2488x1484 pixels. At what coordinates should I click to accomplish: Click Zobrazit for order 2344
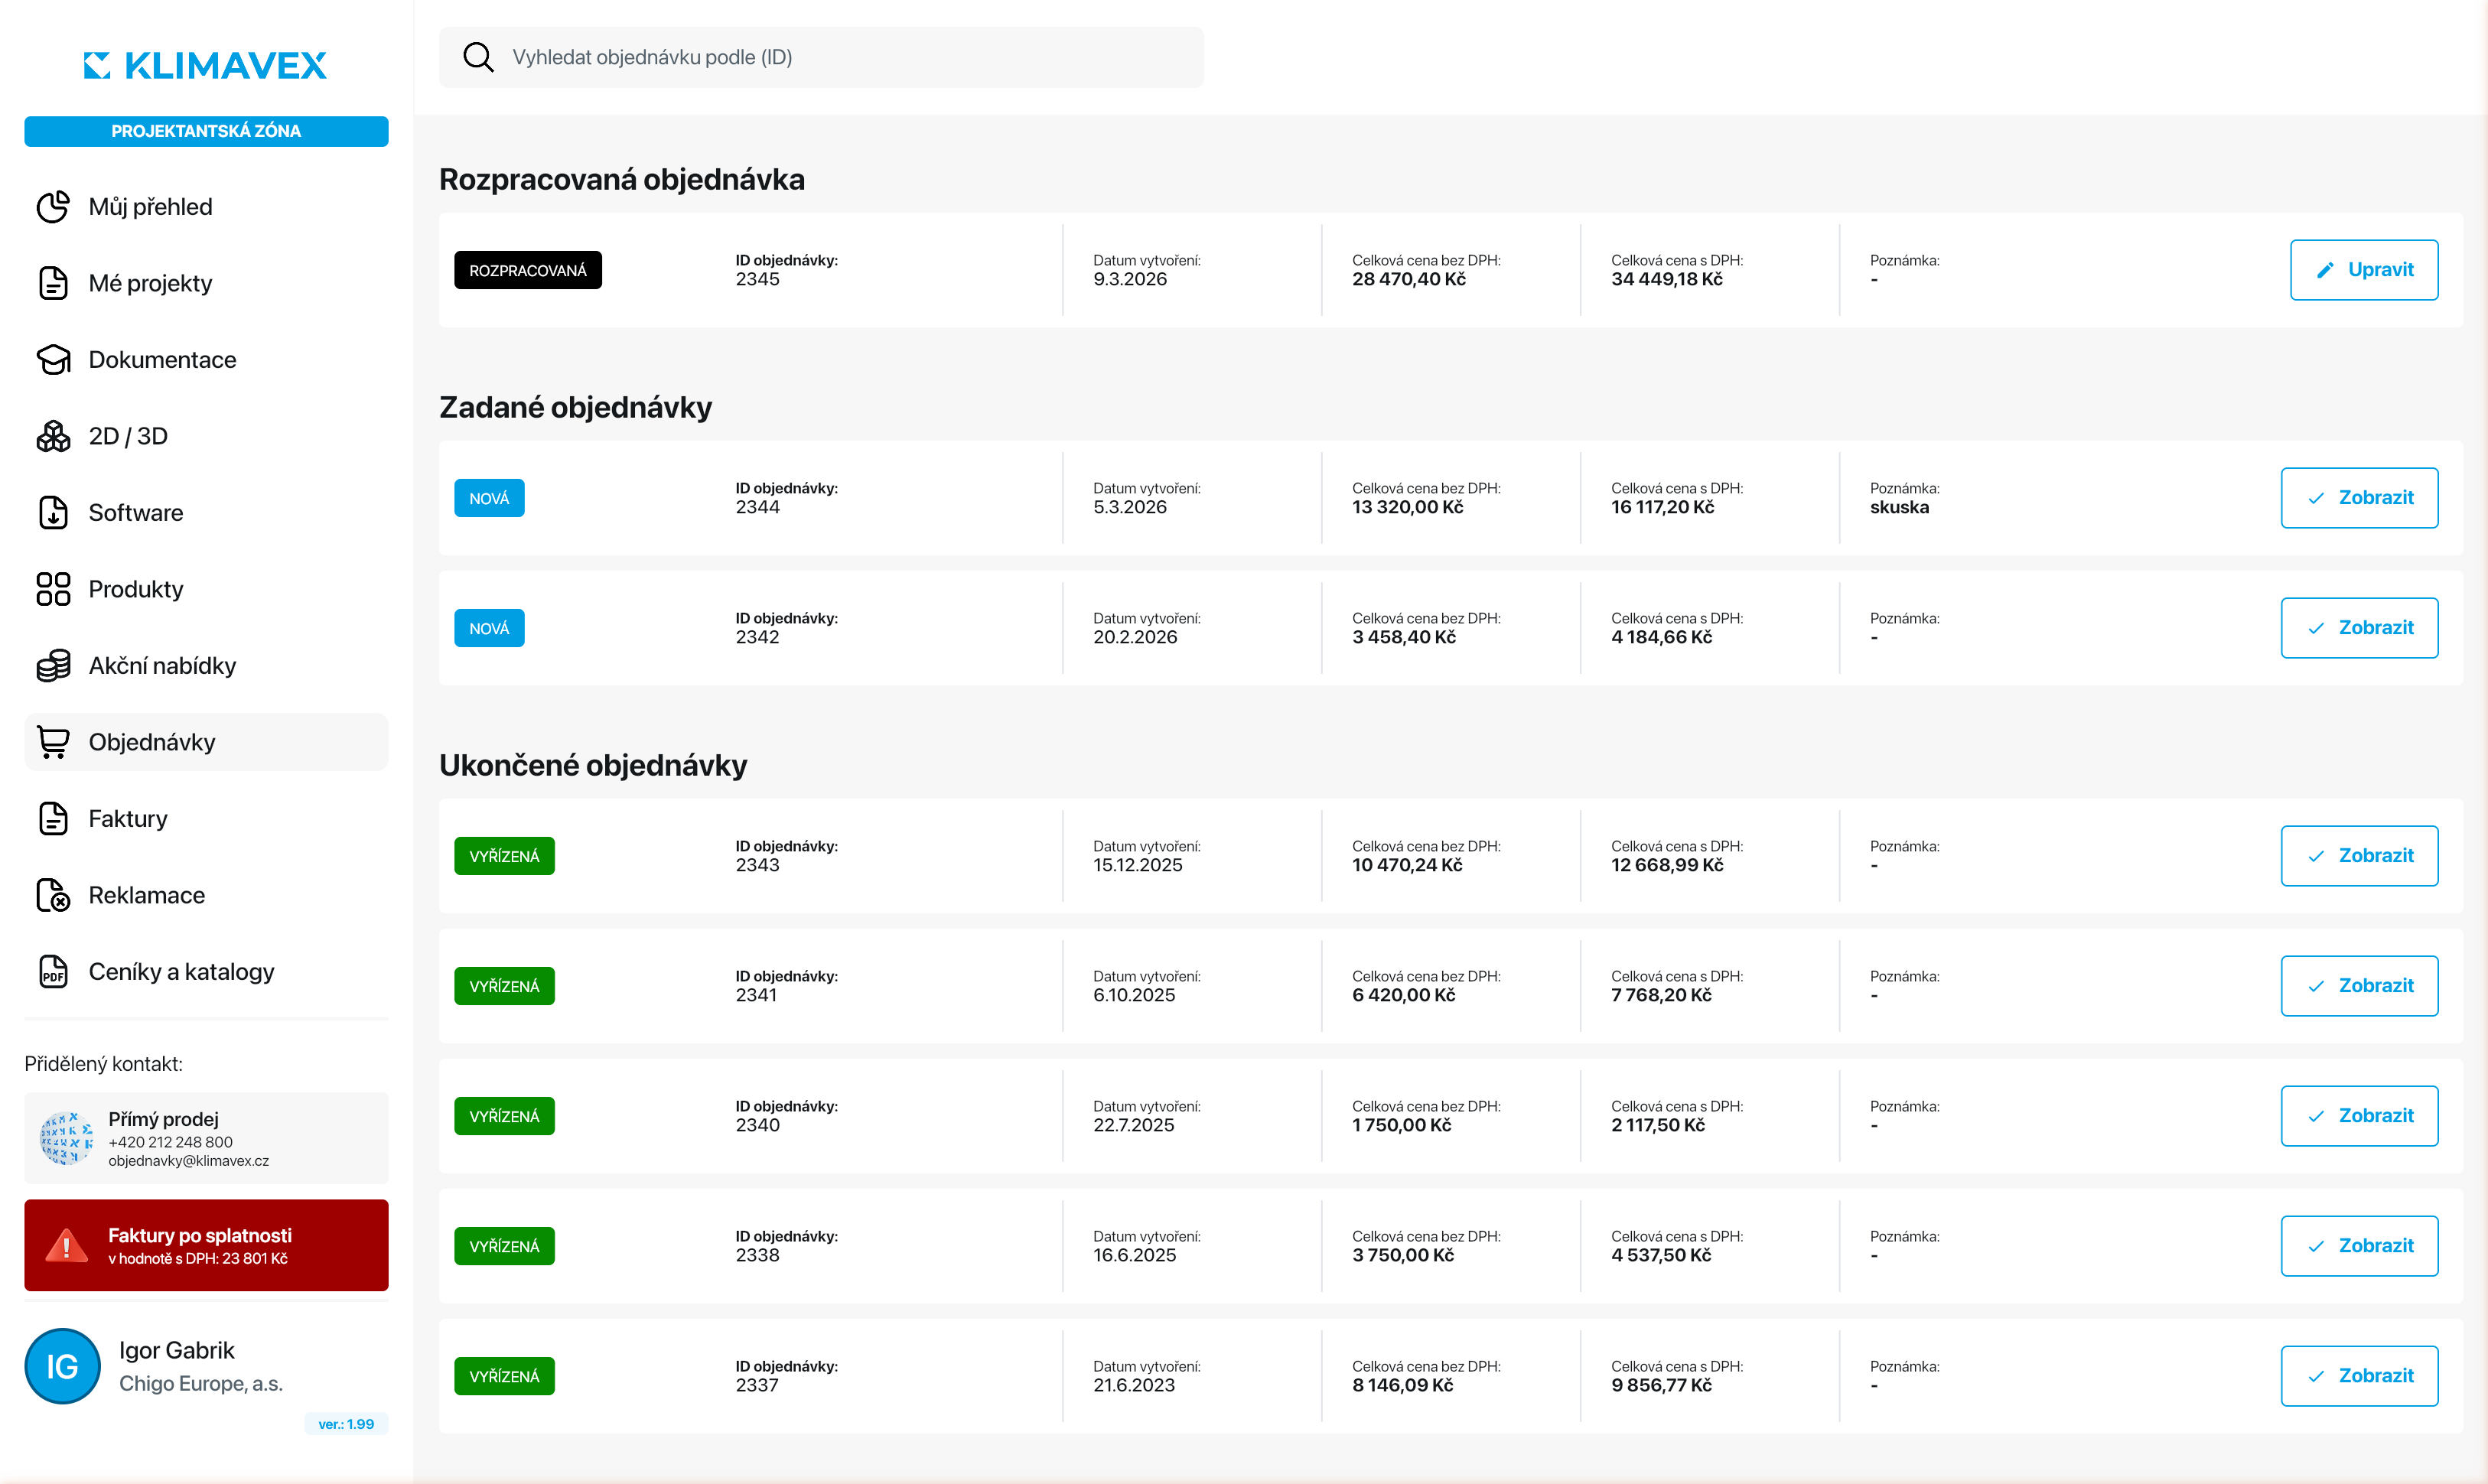[2359, 498]
